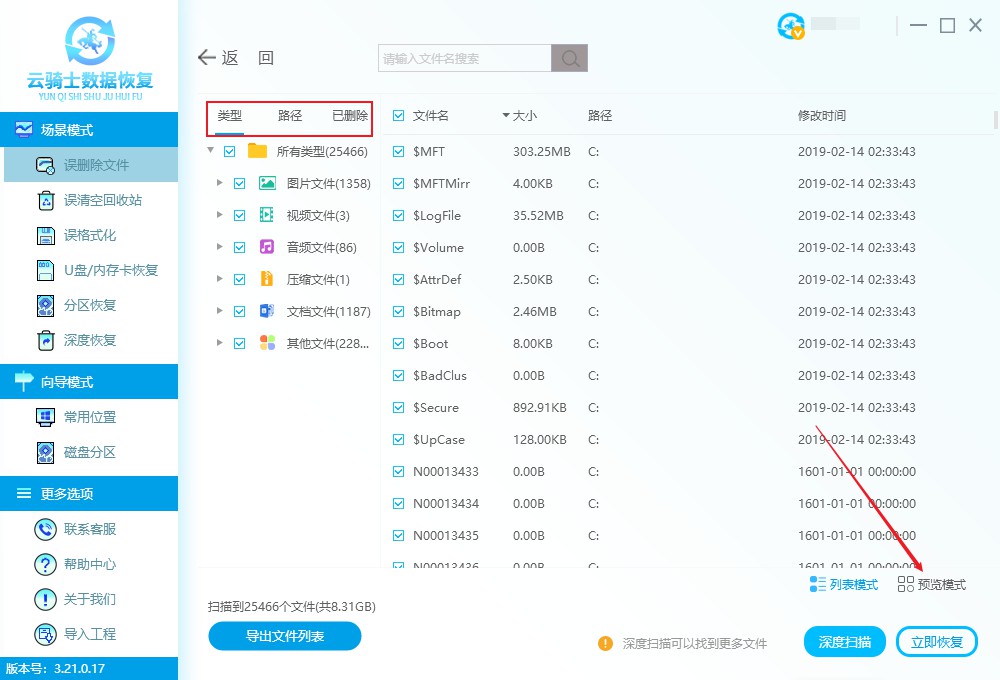Click the 音频文件 music note icon
The image size is (1000, 680).
click(267, 247)
